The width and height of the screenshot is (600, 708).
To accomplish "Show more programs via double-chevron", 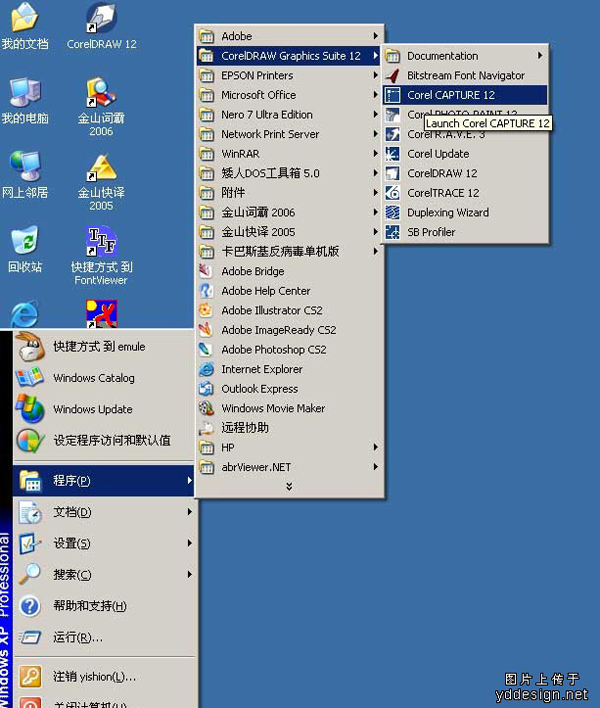I will (289, 486).
